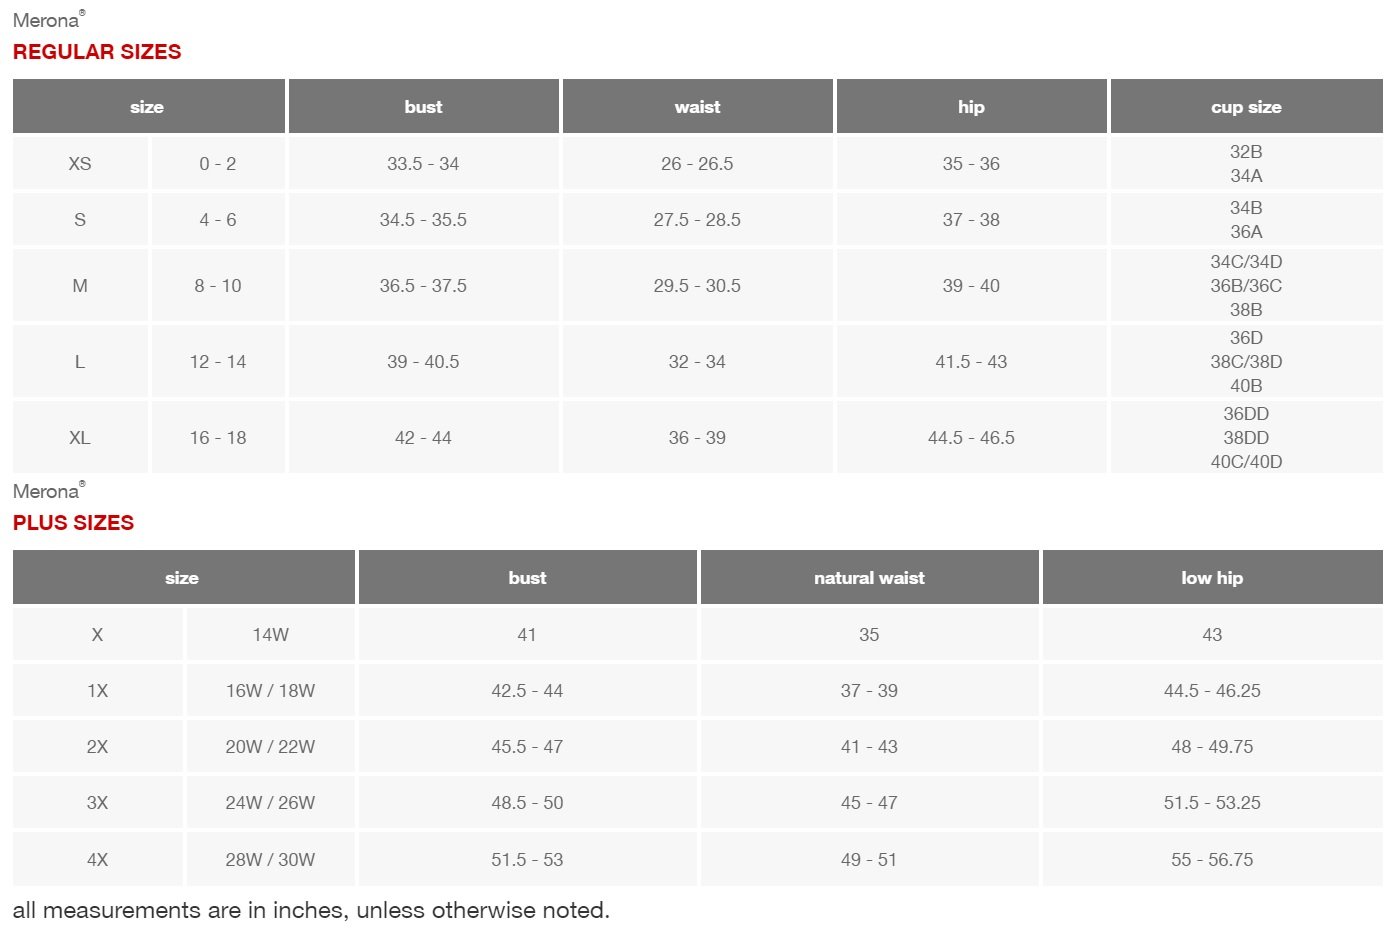
Task: Click the 27.5 - 28.5 waist measurement
Action: coord(697,220)
